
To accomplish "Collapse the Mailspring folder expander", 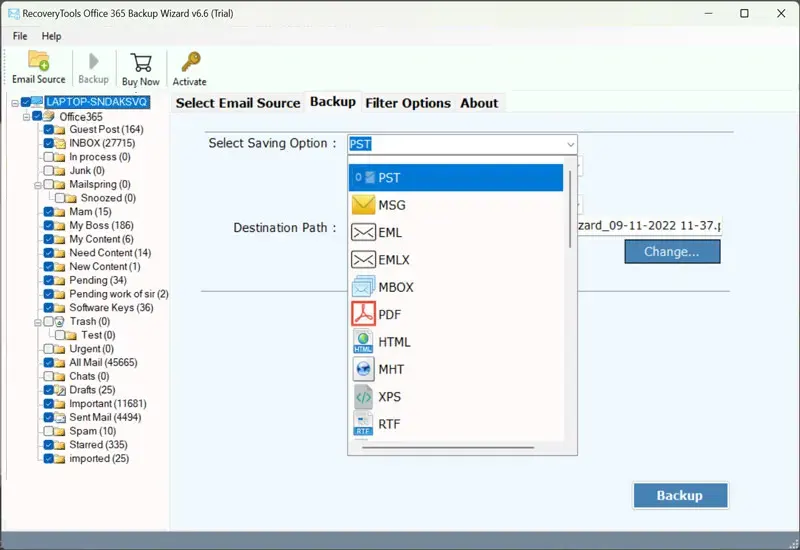I will tap(37, 185).
